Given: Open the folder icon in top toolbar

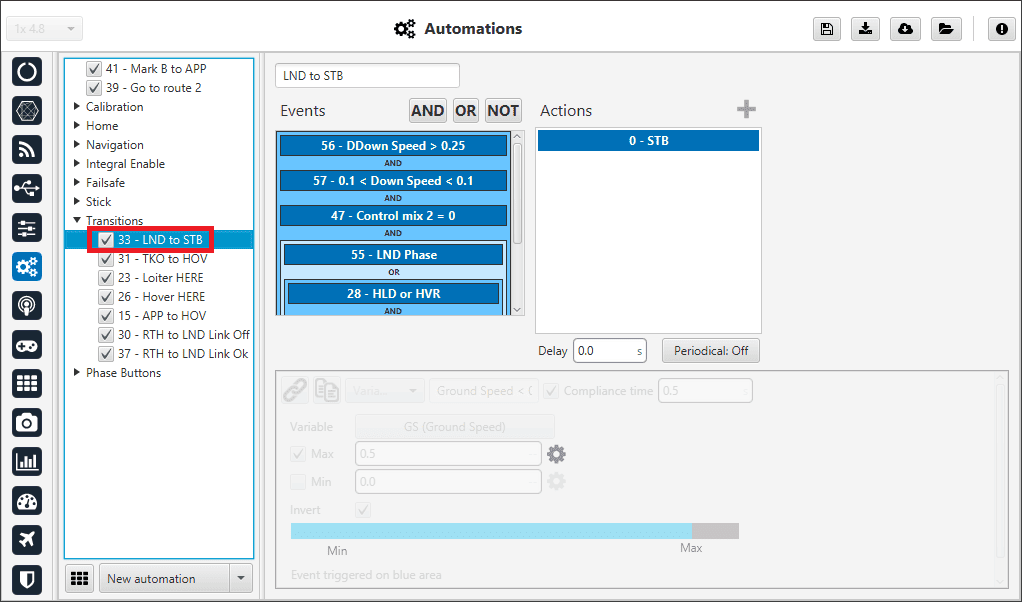Looking at the screenshot, I should (x=945, y=29).
